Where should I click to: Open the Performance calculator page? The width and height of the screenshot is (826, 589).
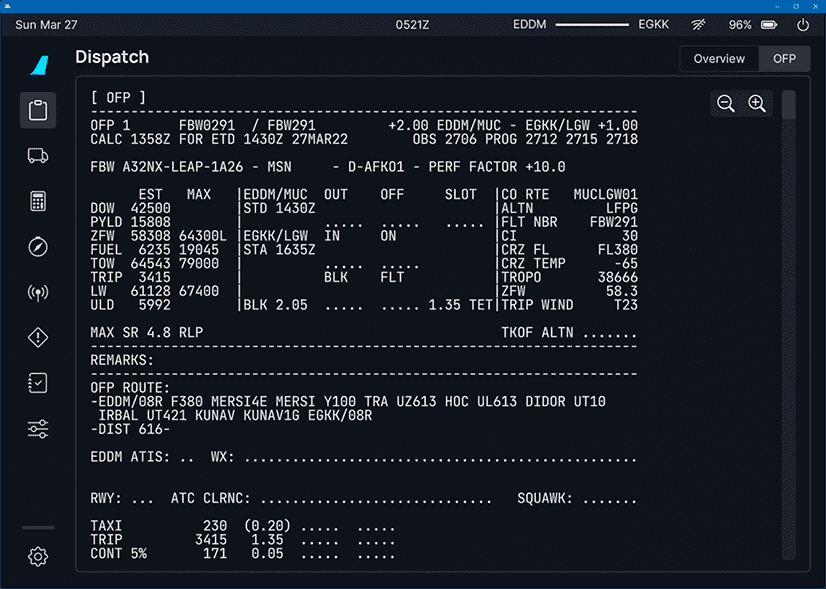tap(38, 201)
